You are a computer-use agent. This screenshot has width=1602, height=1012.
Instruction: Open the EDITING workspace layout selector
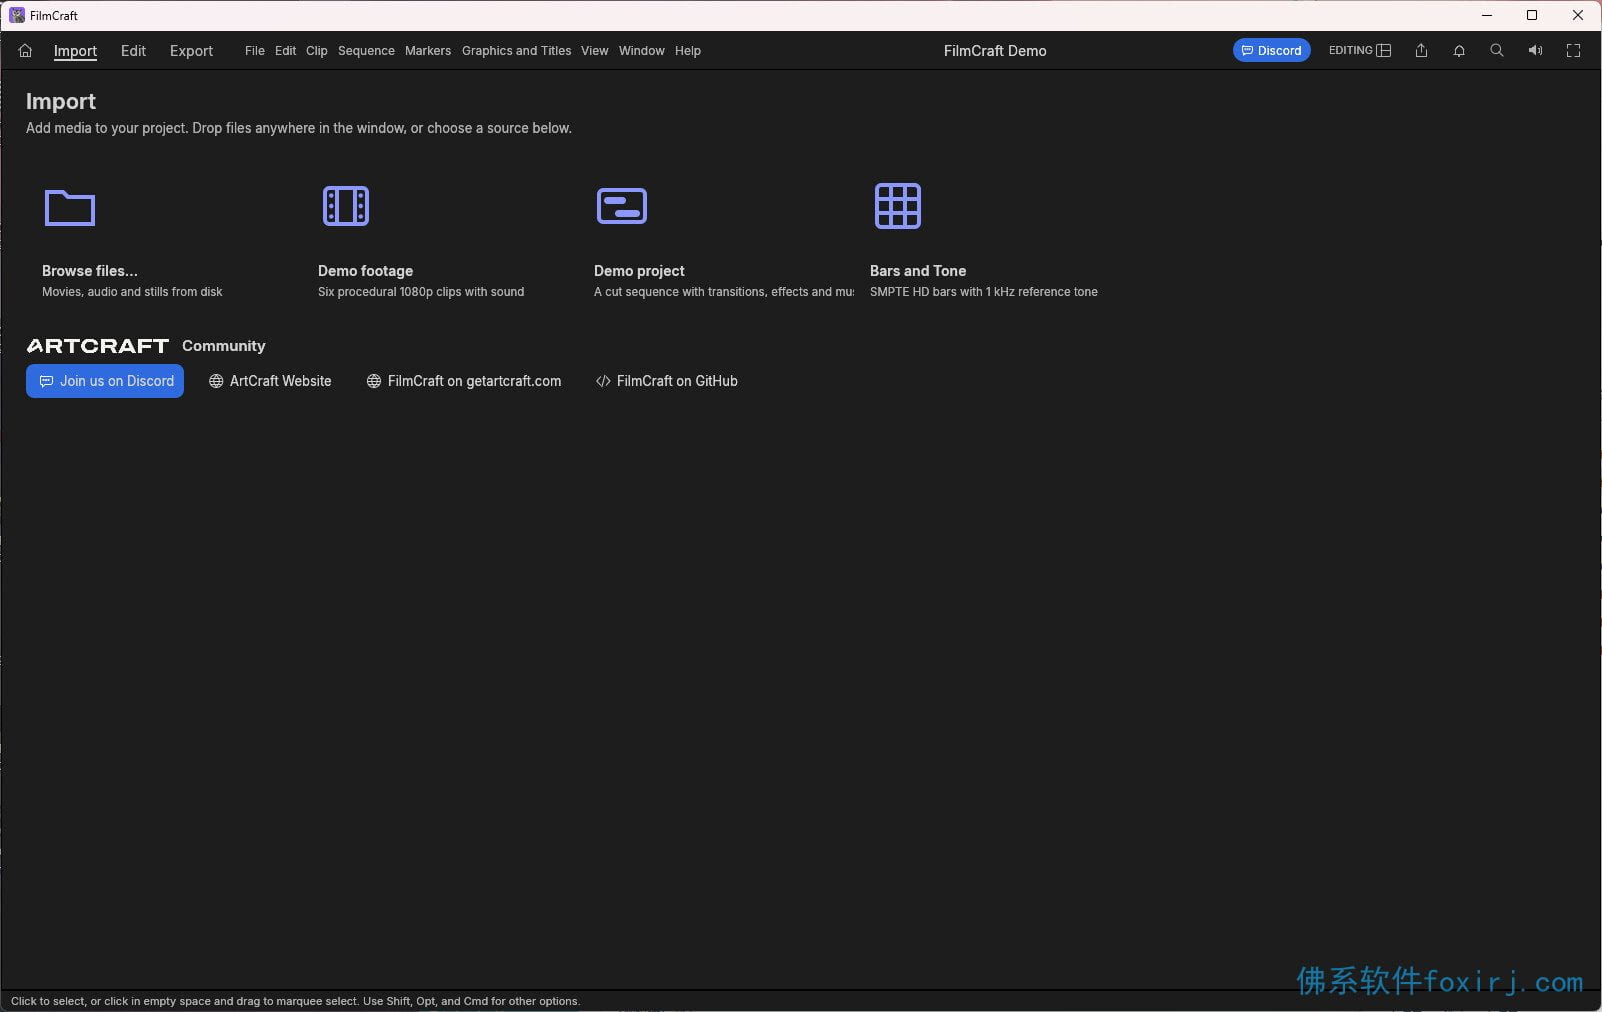(1360, 50)
